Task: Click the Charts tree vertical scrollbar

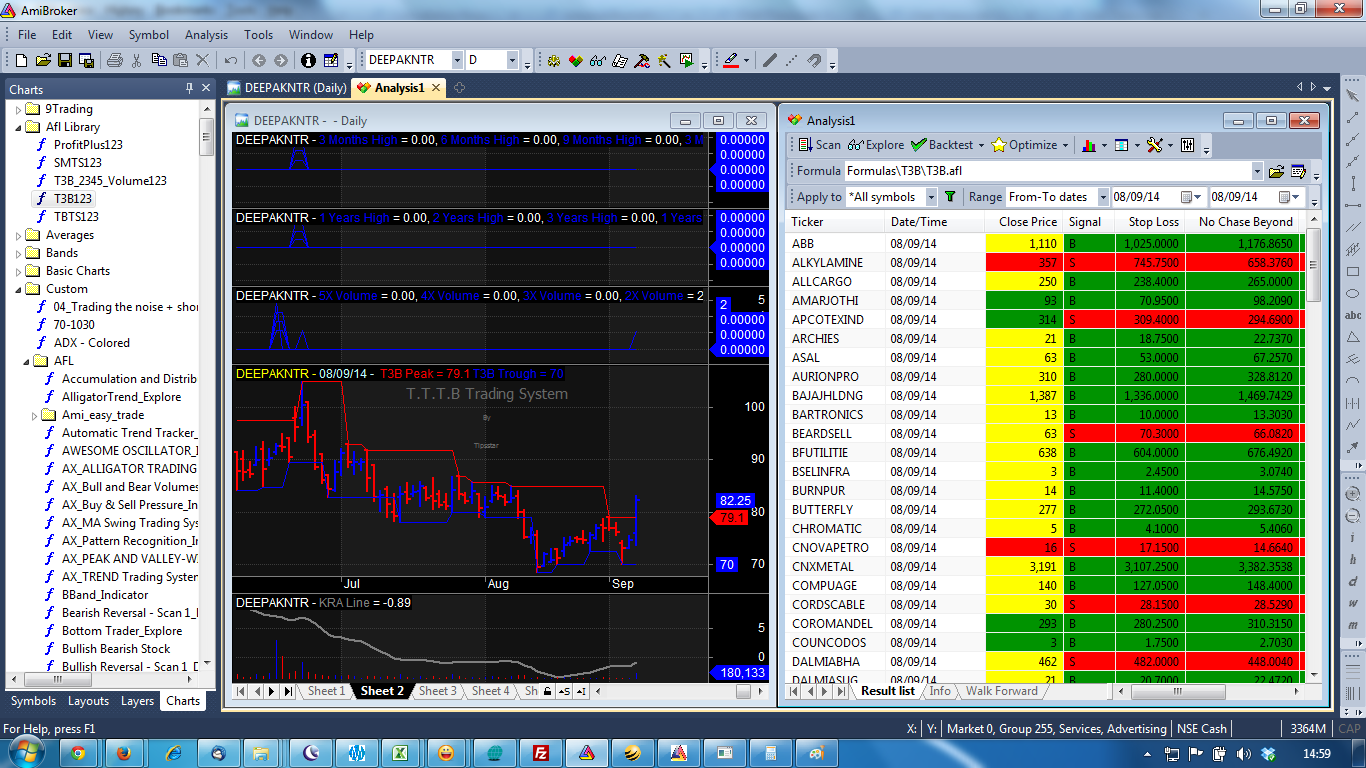Action: (x=207, y=385)
